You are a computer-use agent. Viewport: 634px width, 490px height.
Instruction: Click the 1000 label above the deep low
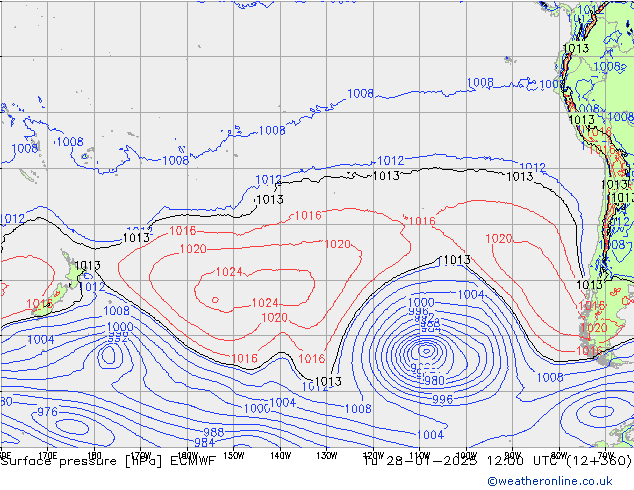[x=421, y=302]
